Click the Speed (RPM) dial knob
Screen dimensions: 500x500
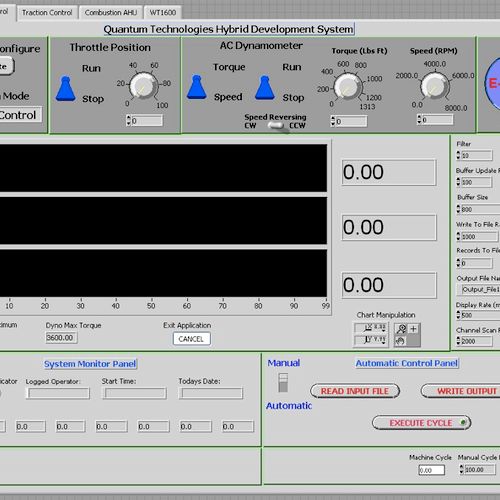tap(434, 86)
